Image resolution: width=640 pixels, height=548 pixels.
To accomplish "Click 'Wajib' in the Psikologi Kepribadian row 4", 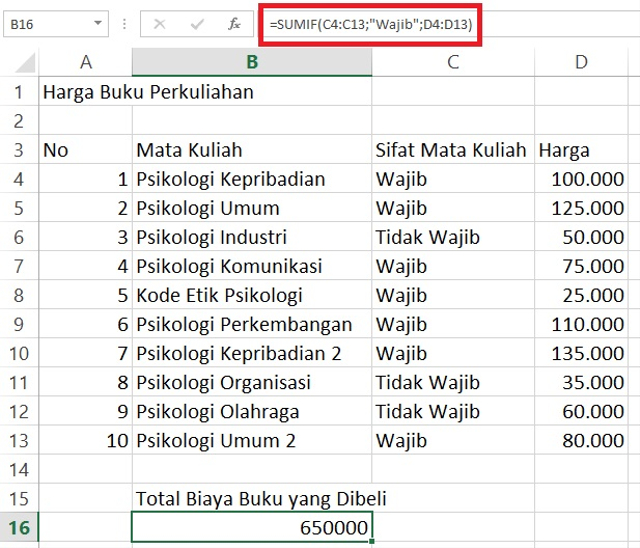I will tap(453, 179).
